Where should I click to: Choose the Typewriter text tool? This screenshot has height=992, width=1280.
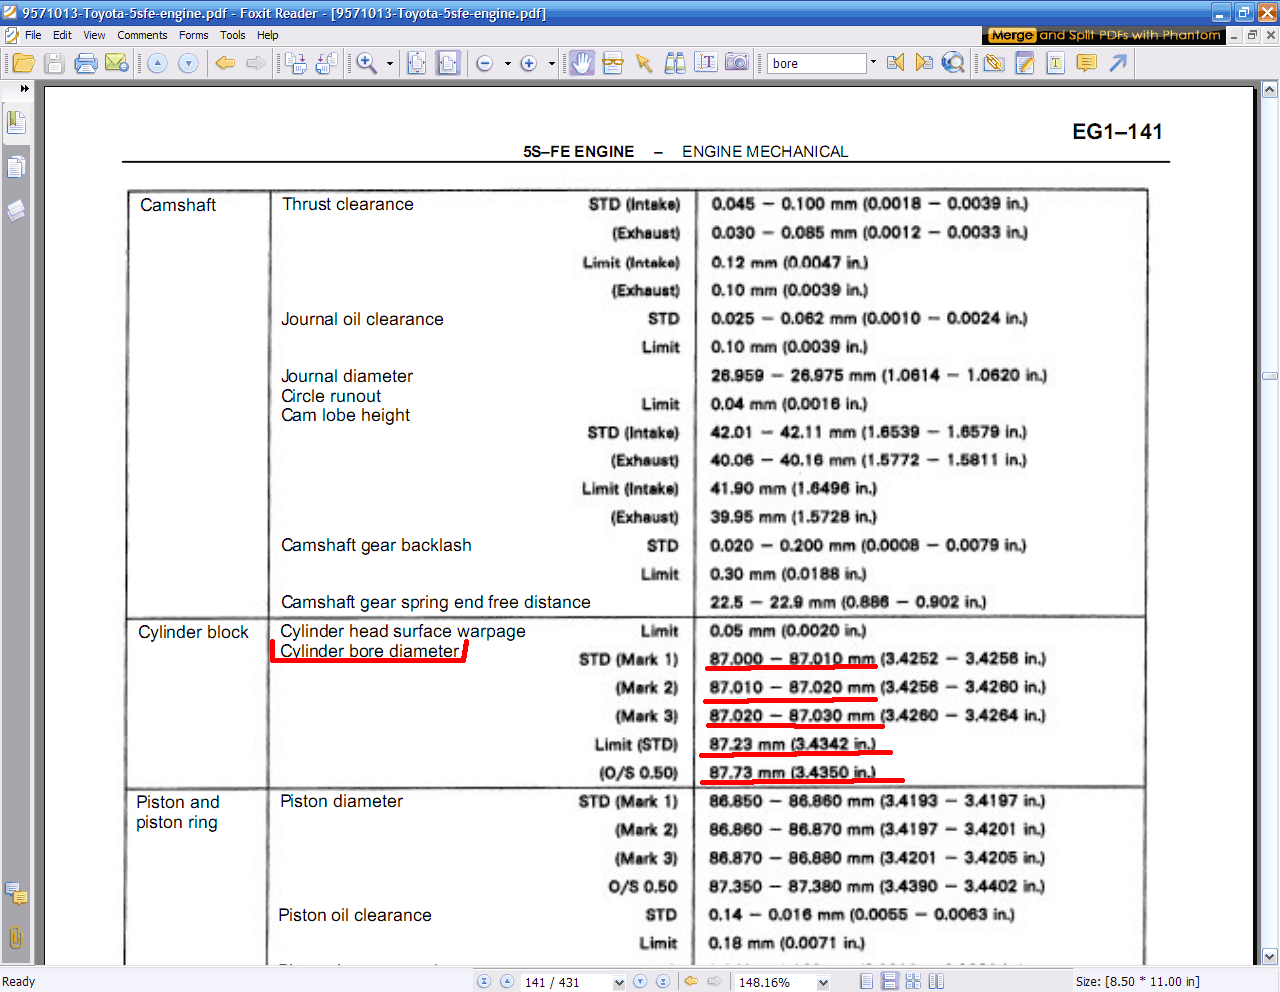(x=1056, y=63)
